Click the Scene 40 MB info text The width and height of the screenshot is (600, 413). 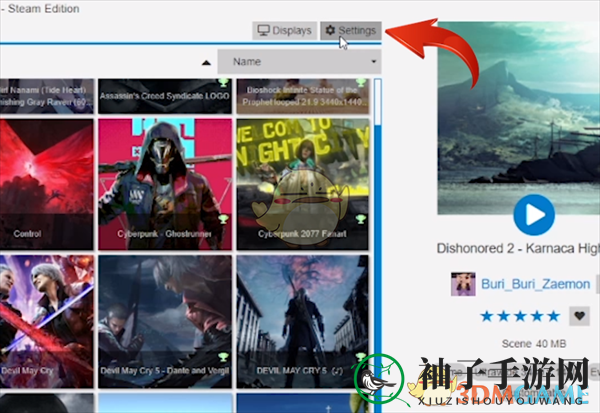click(x=534, y=344)
